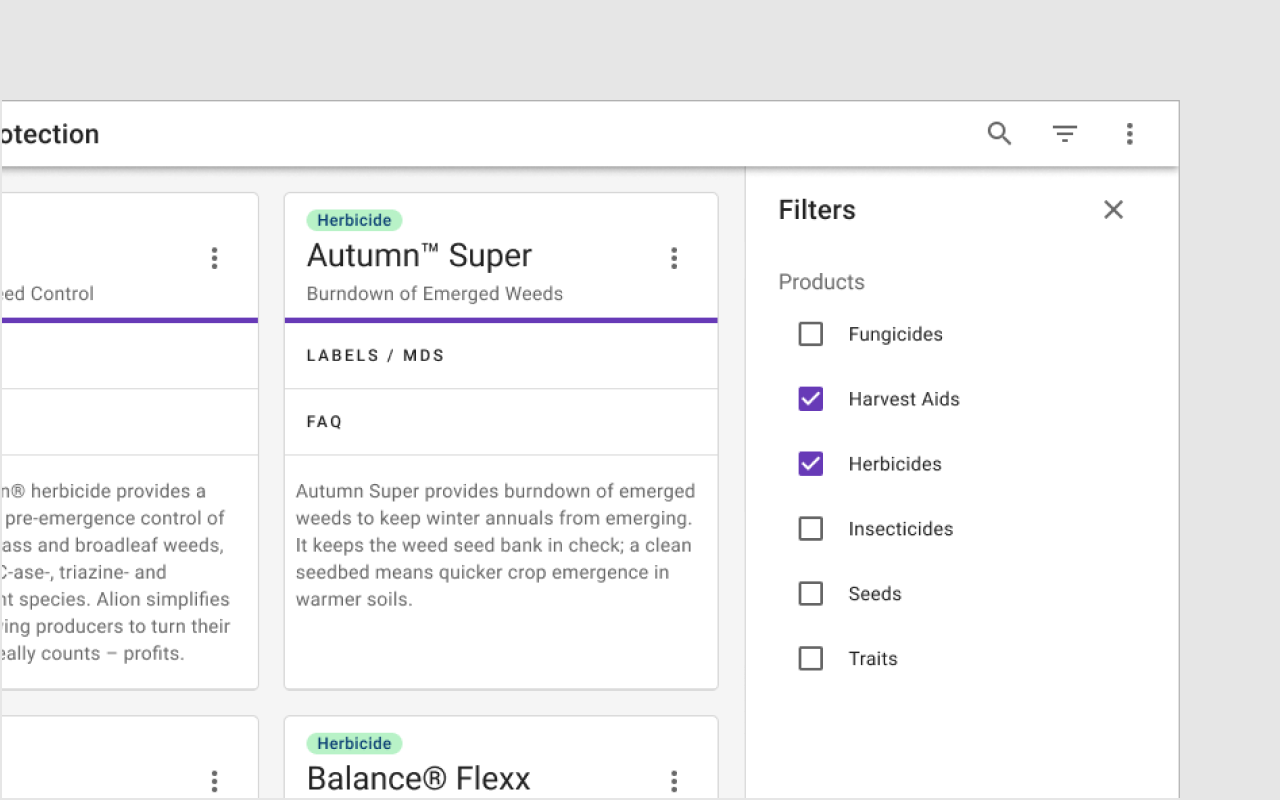Tick the Seeds filter checkbox
Viewport: 1280px width, 800px height.
811,594
